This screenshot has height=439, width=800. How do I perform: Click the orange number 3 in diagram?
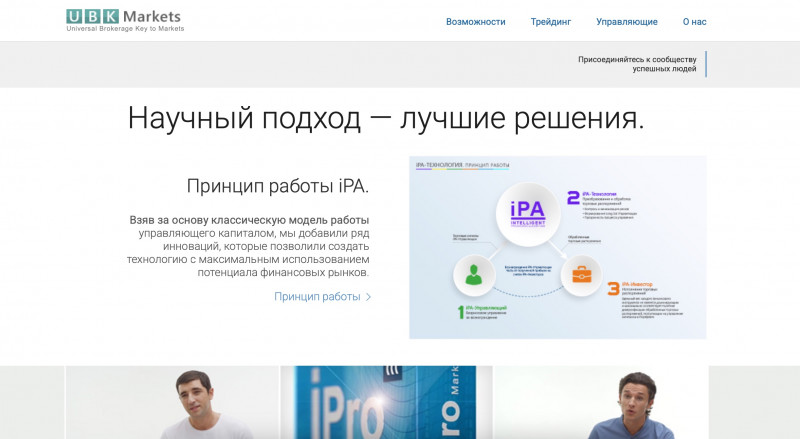tap(614, 288)
